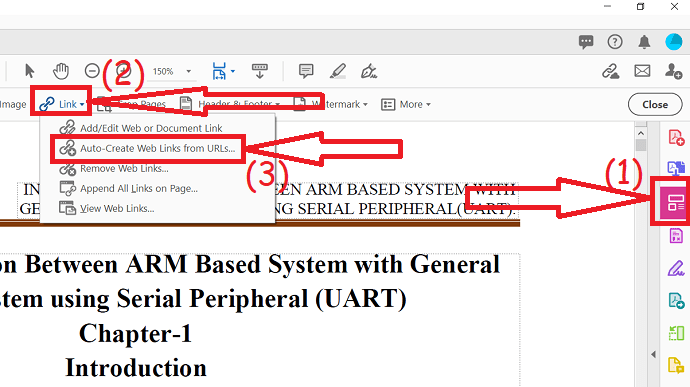Send file by email envelope icon
The width and height of the screenshot is (690, 387).
[642, 71]
